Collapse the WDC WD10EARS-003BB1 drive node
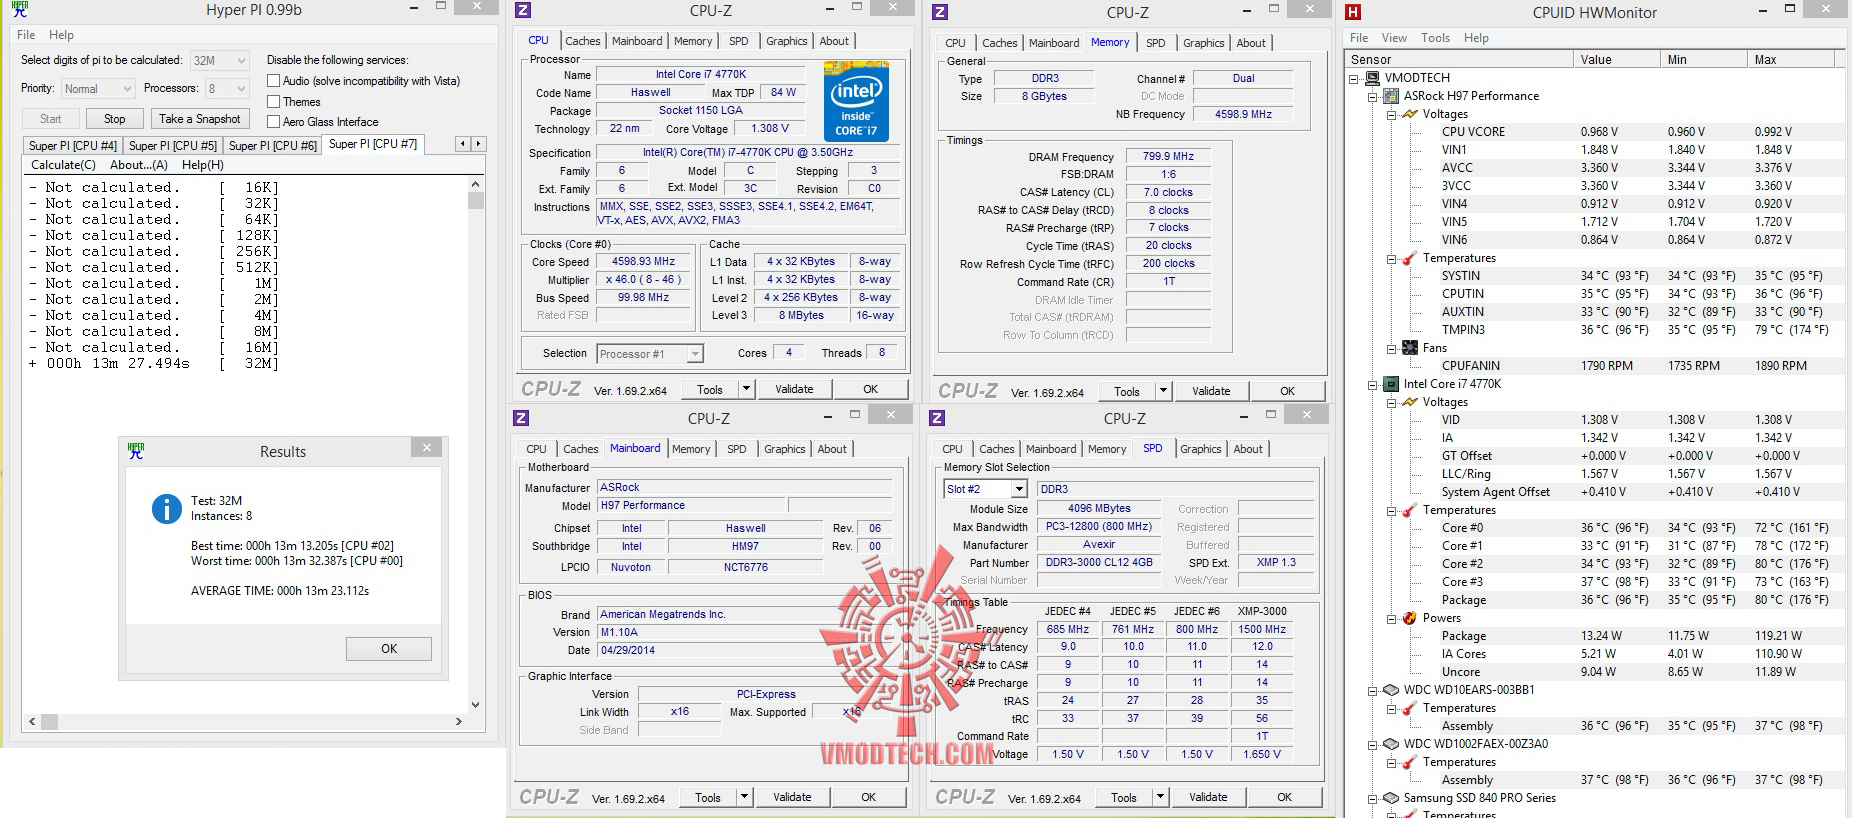 click(1373, 690)
